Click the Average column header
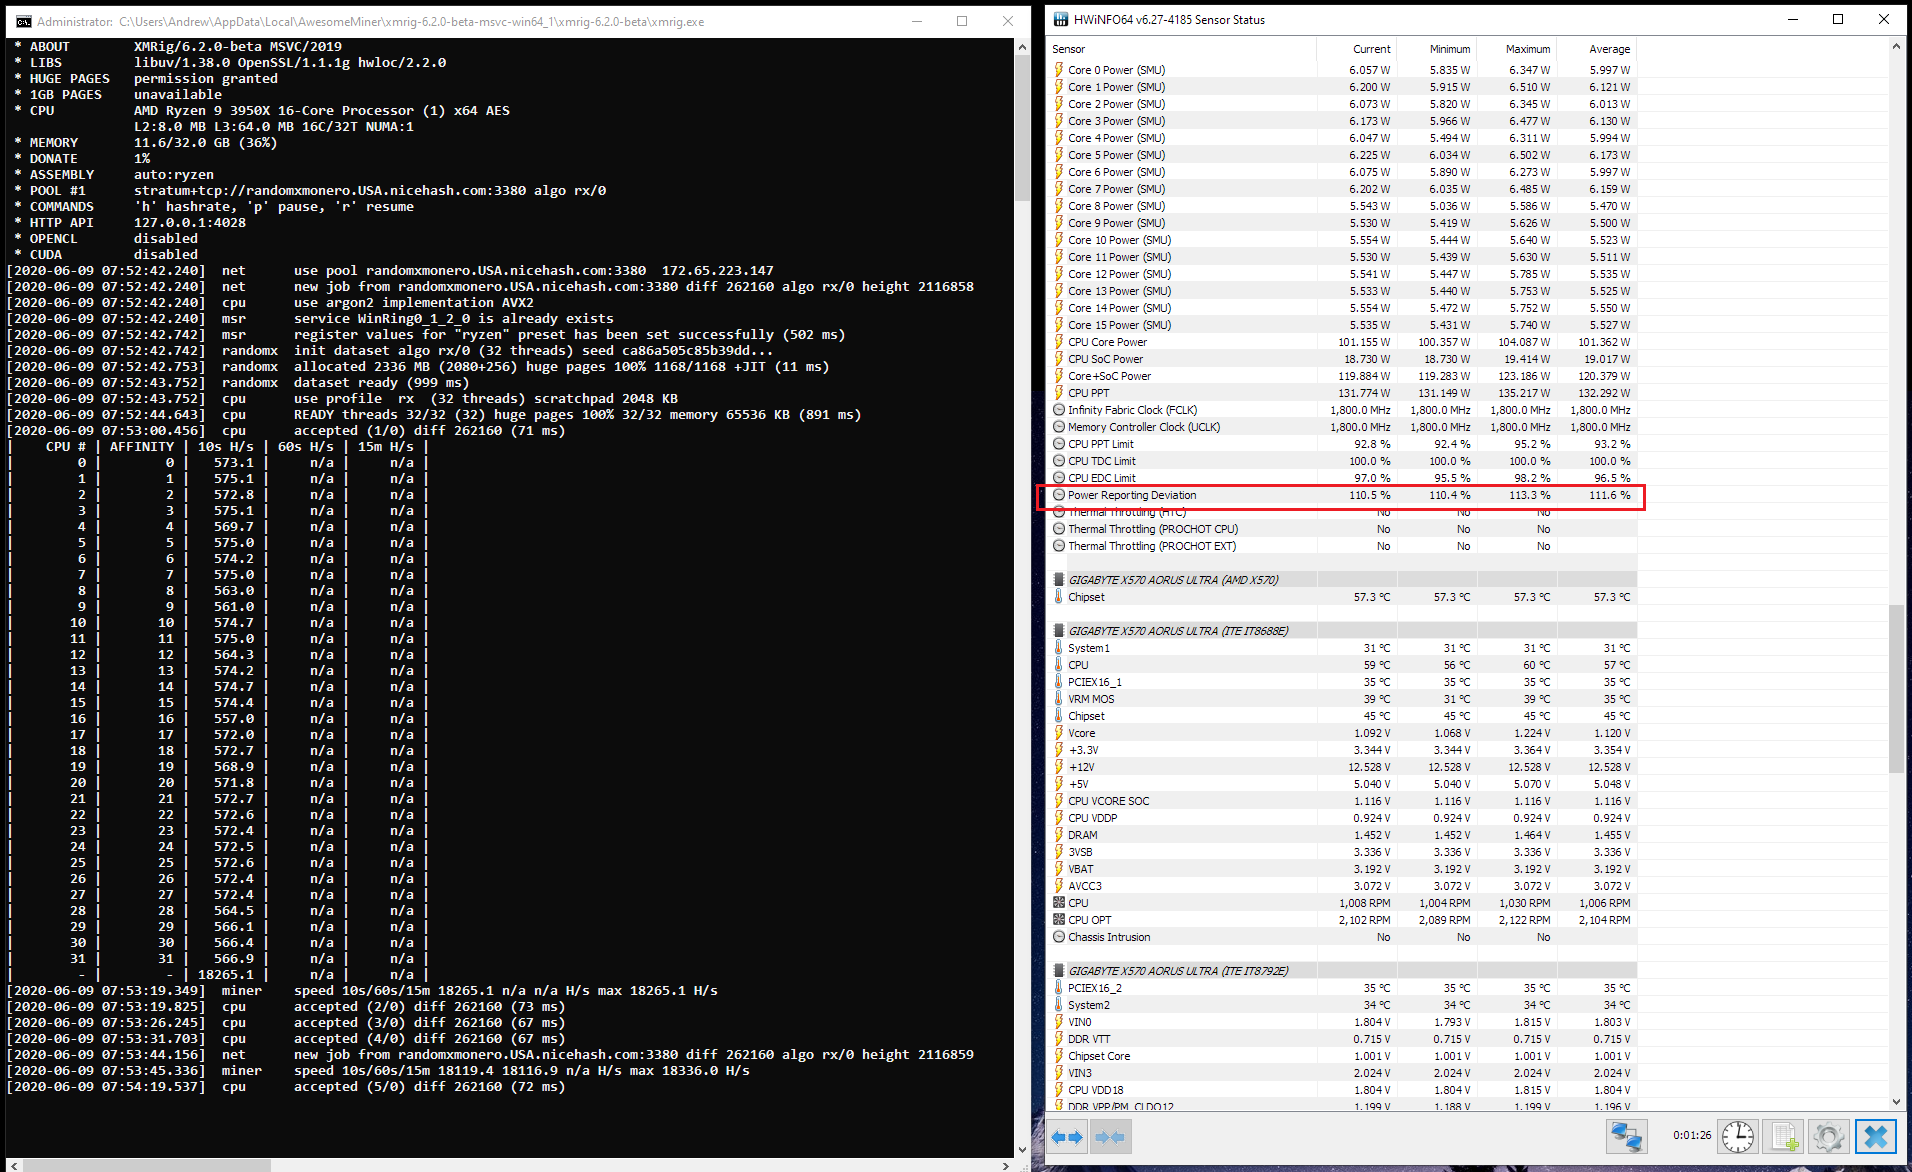This screenshot has height=1172, width=1912. pos(1609,49)
